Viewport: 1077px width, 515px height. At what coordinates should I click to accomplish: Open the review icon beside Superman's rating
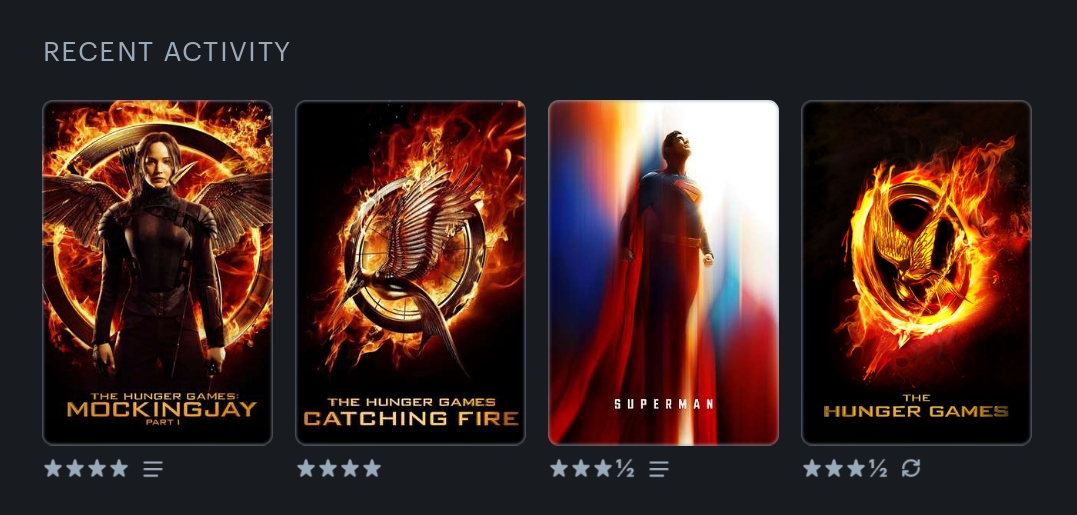coord(659,469)
